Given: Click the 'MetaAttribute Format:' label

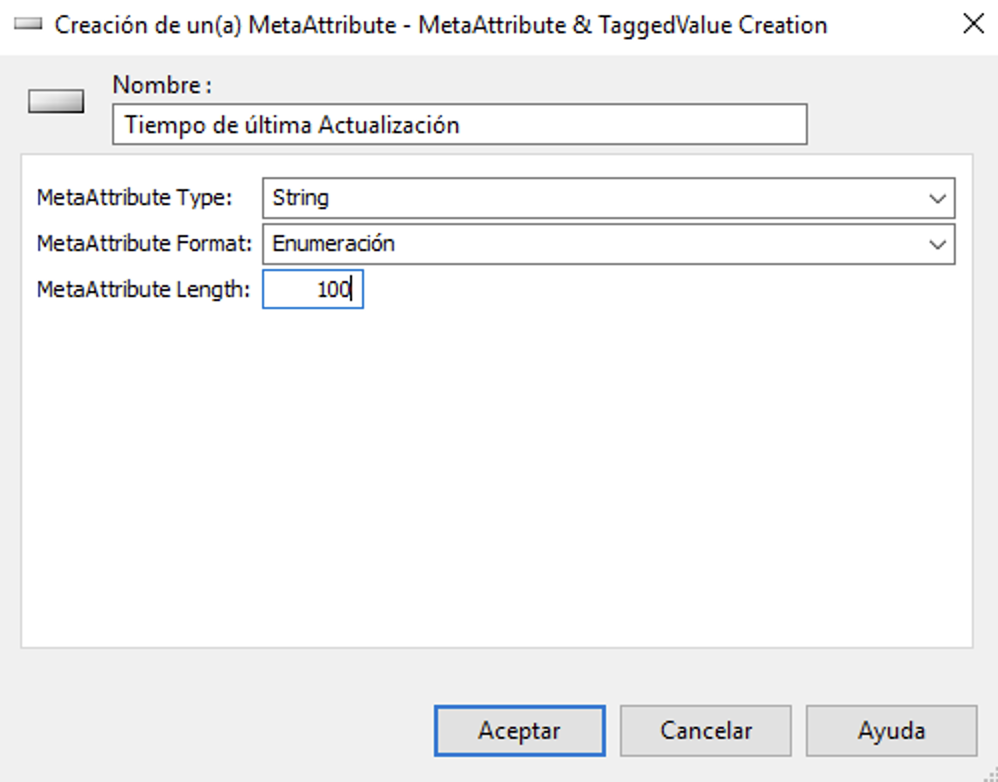Looking at the screenshot, I should (x=144, y=244).
